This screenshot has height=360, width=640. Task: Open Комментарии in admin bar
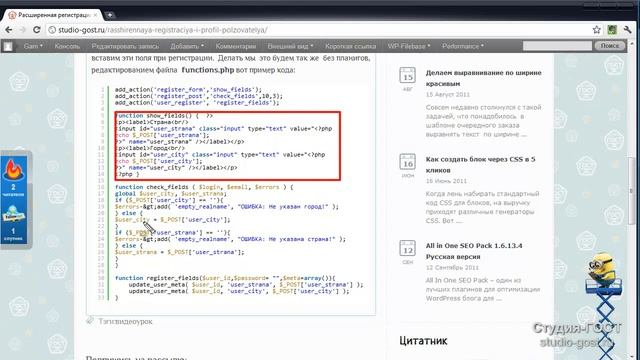tap(236, 46)
